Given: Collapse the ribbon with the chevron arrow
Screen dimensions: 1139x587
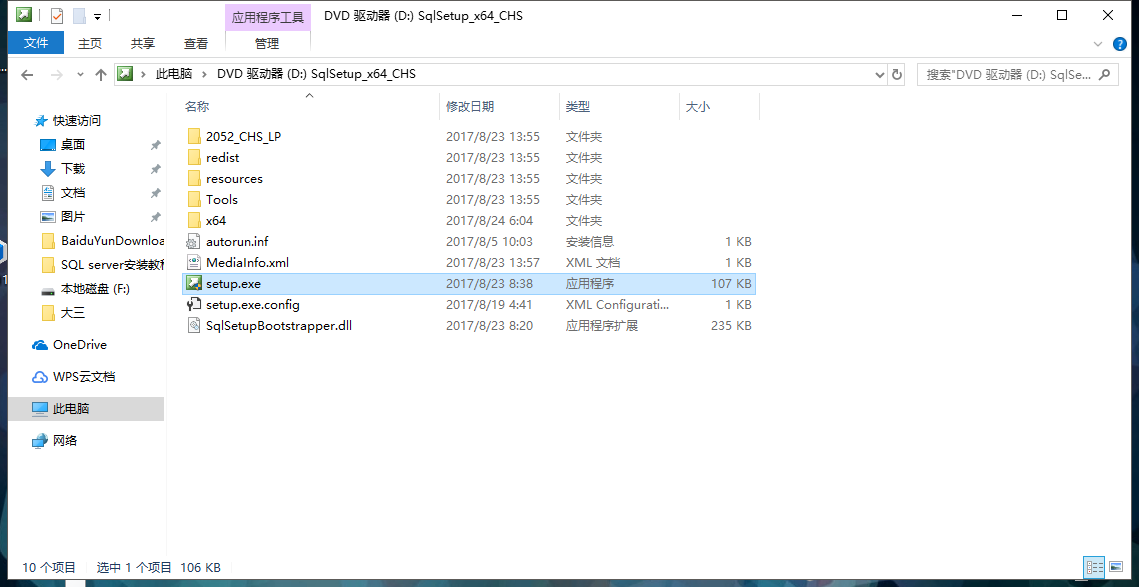Looking at the screenshot, I should point(1097,44).
